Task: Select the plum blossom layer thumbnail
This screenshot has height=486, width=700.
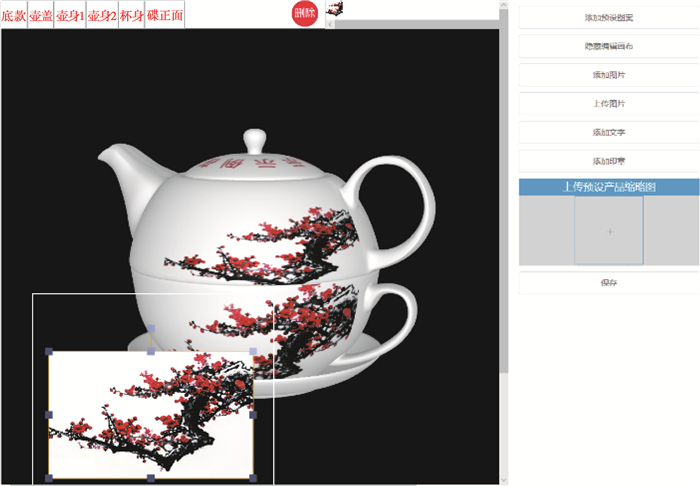Action: click(x=335, y=9)
